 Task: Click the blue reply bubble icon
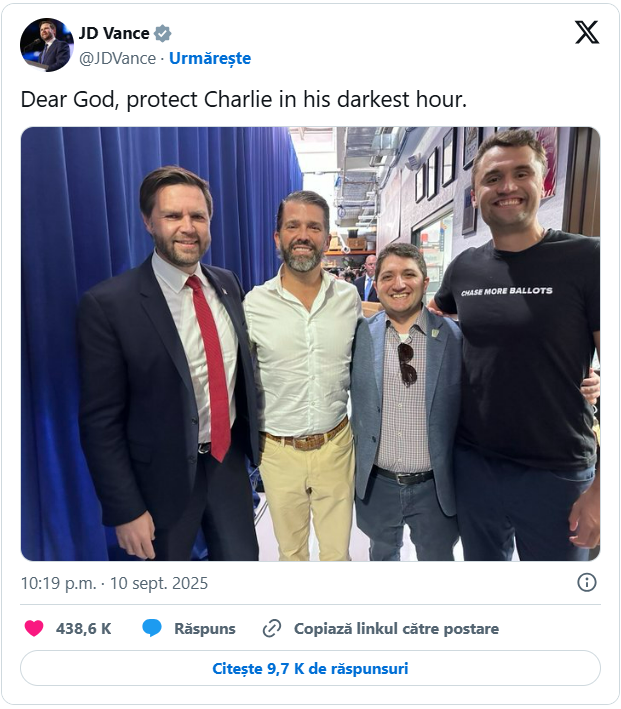[x=152, y=628]
